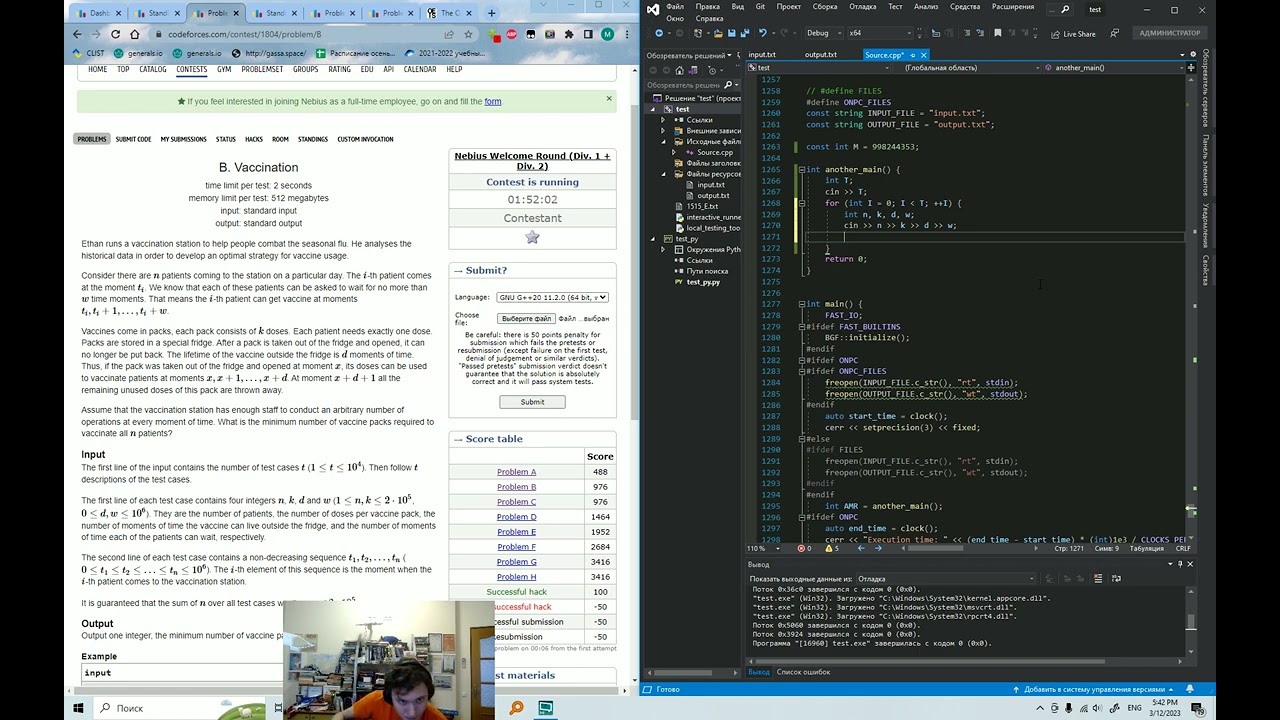Click the Save All icon in Visual Studio toolbar
The height and width of the screenshot is (720, 1280).
coord(746,33)
